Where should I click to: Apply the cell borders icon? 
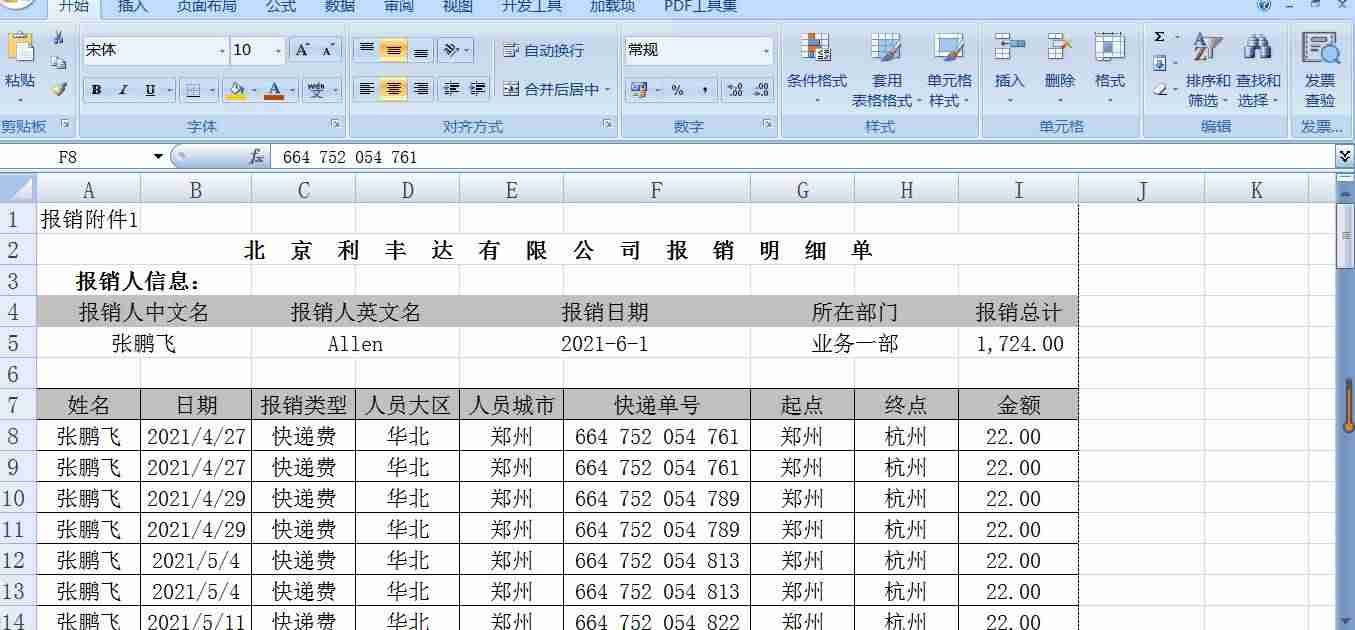(x=195, y=90)
